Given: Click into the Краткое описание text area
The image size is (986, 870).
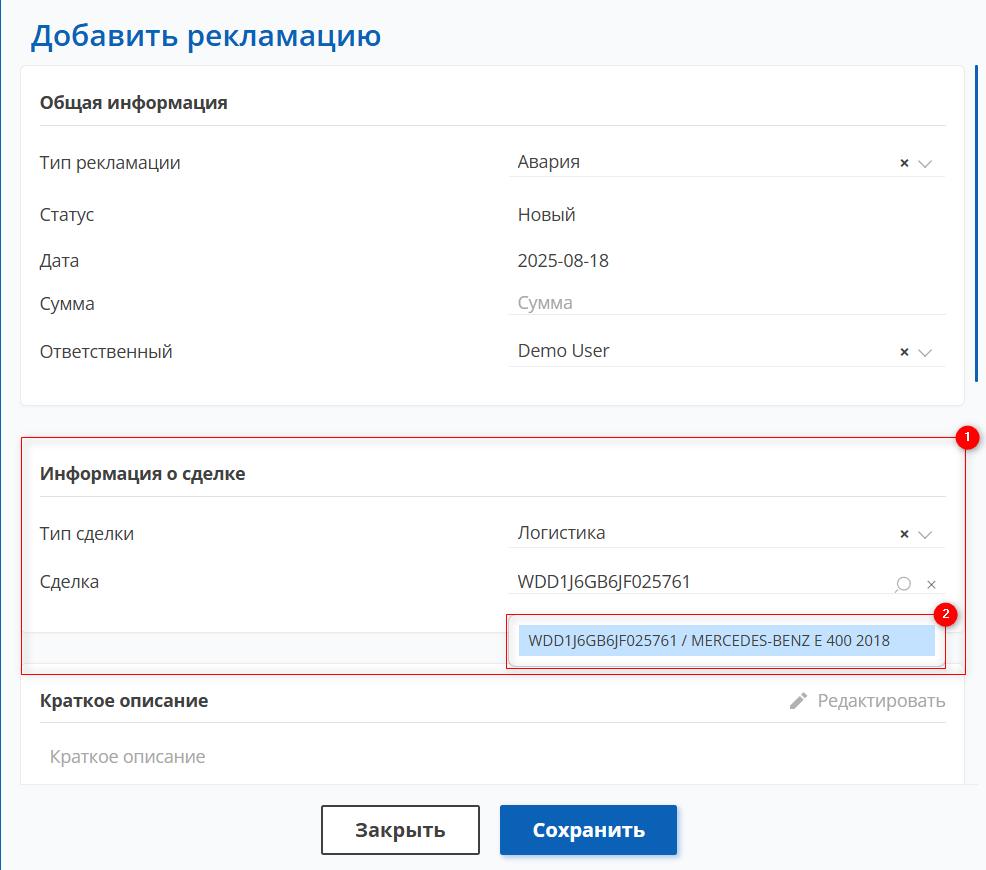Looking at the screenshot, I should (492, 757).
